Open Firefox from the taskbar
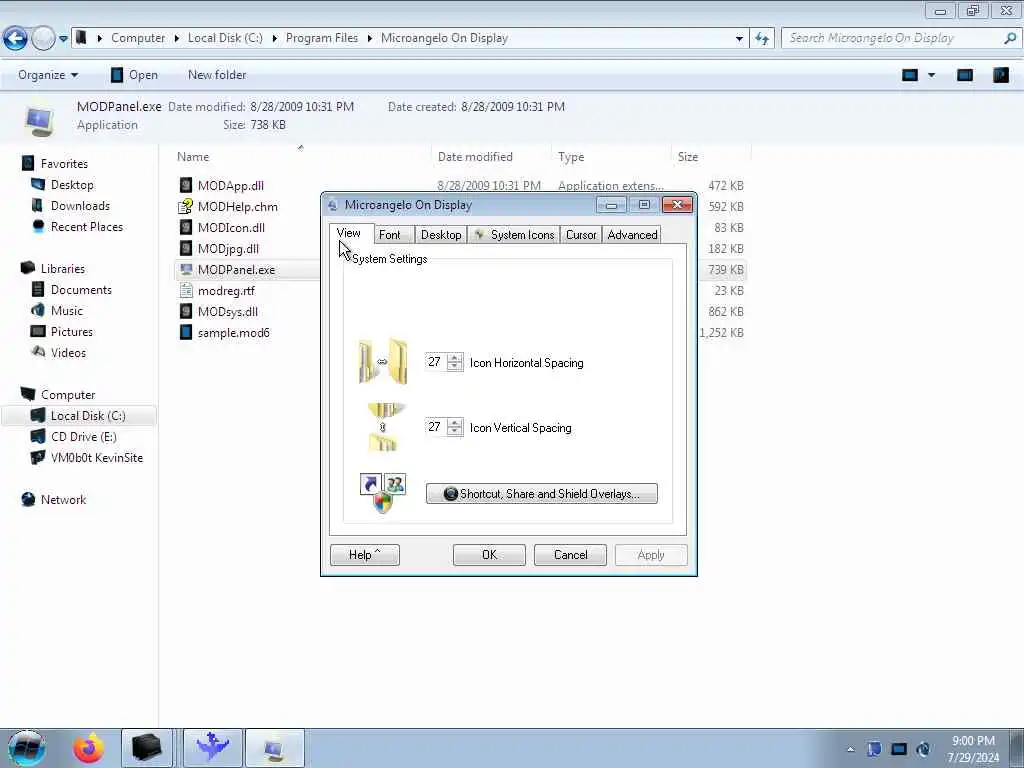 click(89, 748)
